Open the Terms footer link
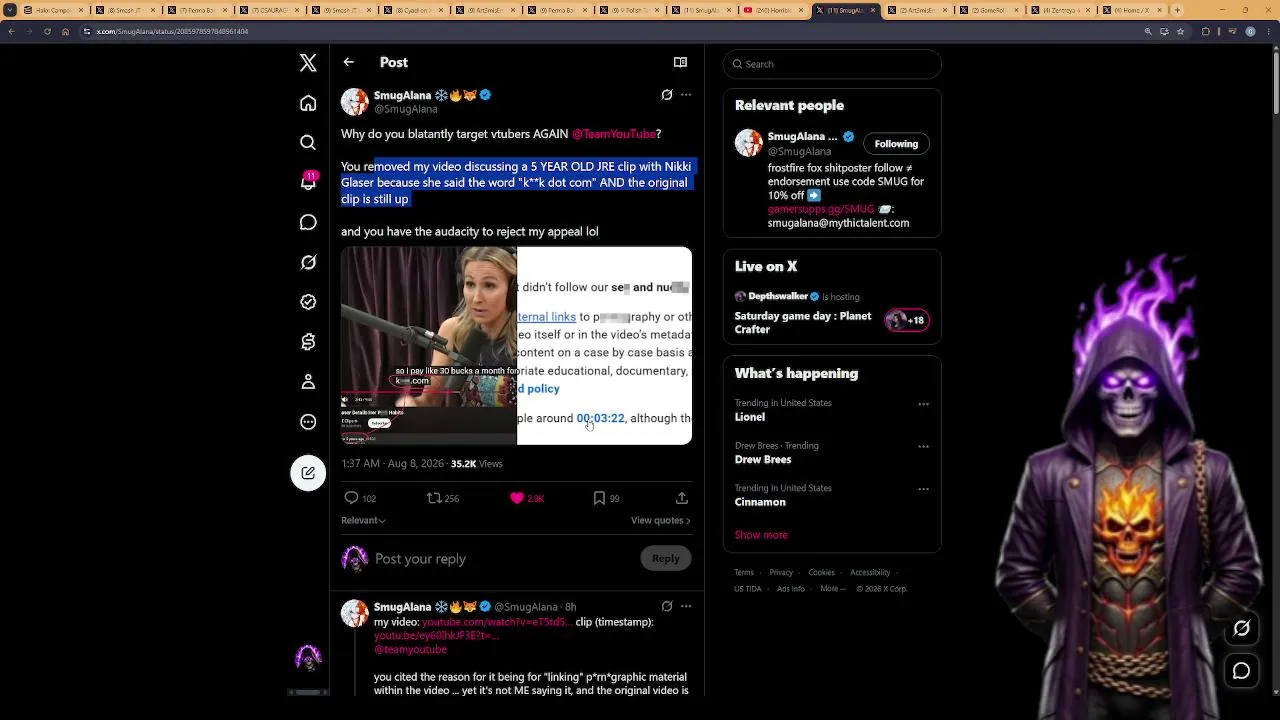This screenshot has width=1280, height=720. coord(744,573)
